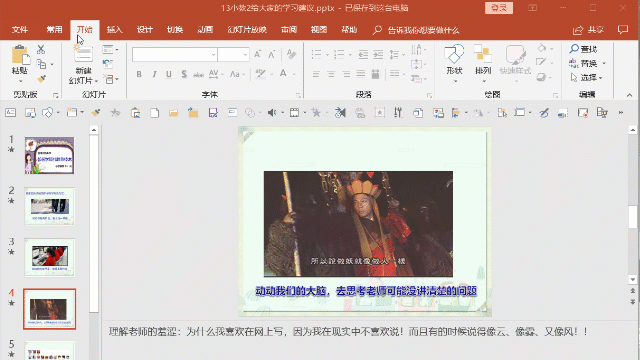Image resolution: width=640 pixels, height=360 pixels.
Task: Click the Copy icon in clipboard group
Action: 41,64
